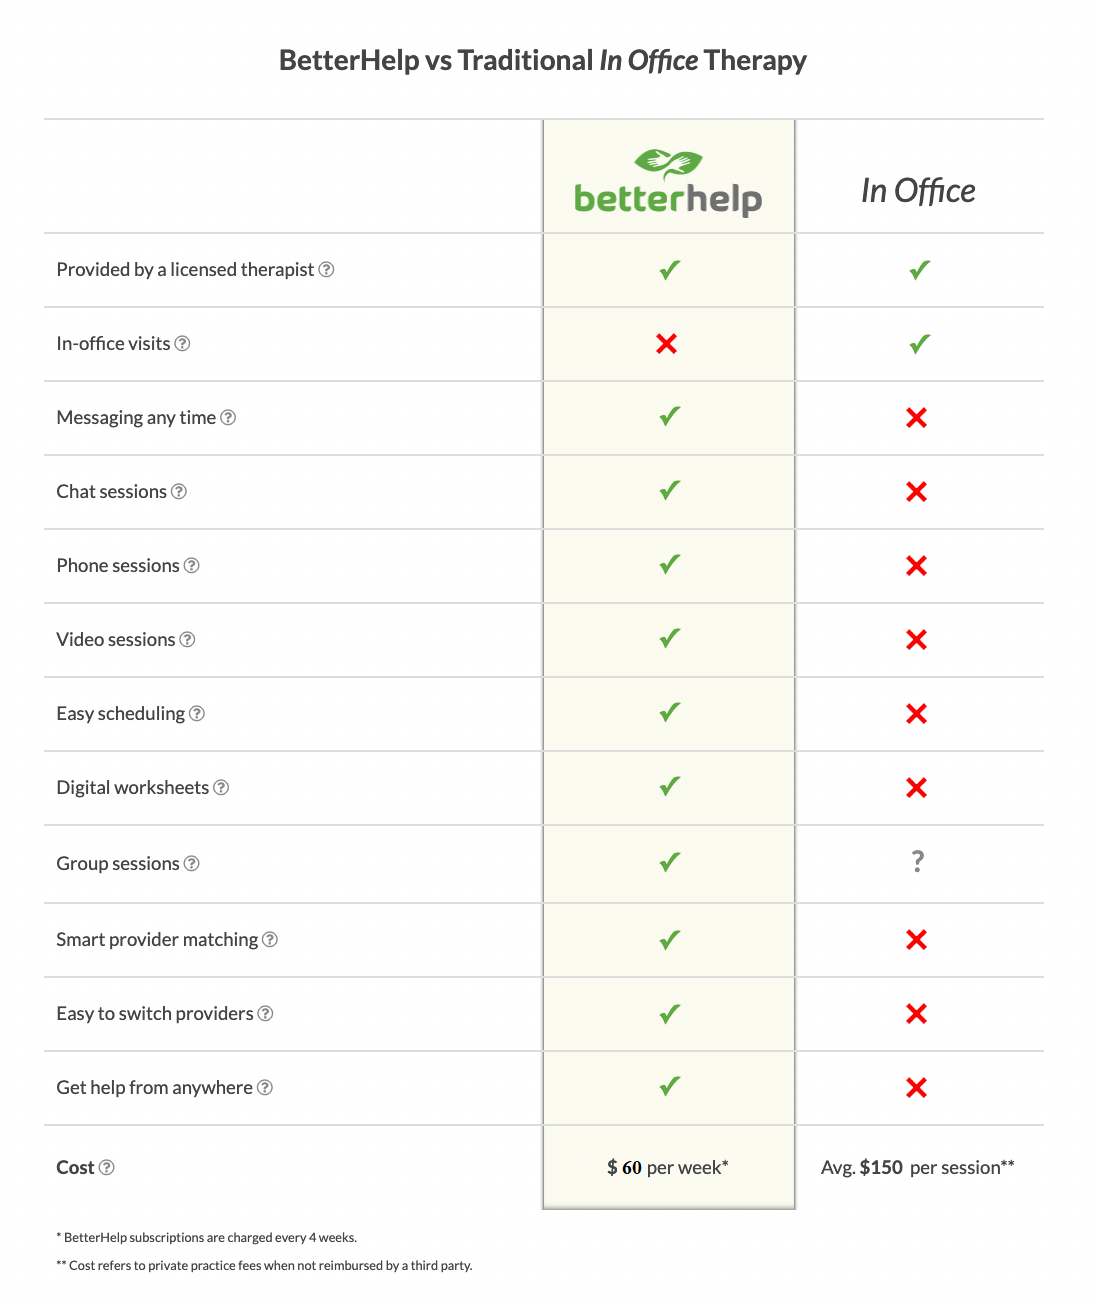Viewport: 1096px width, 1302px height.
Task: Open the In-office visits help tooltip icon
Action: (x=182, y=344)
